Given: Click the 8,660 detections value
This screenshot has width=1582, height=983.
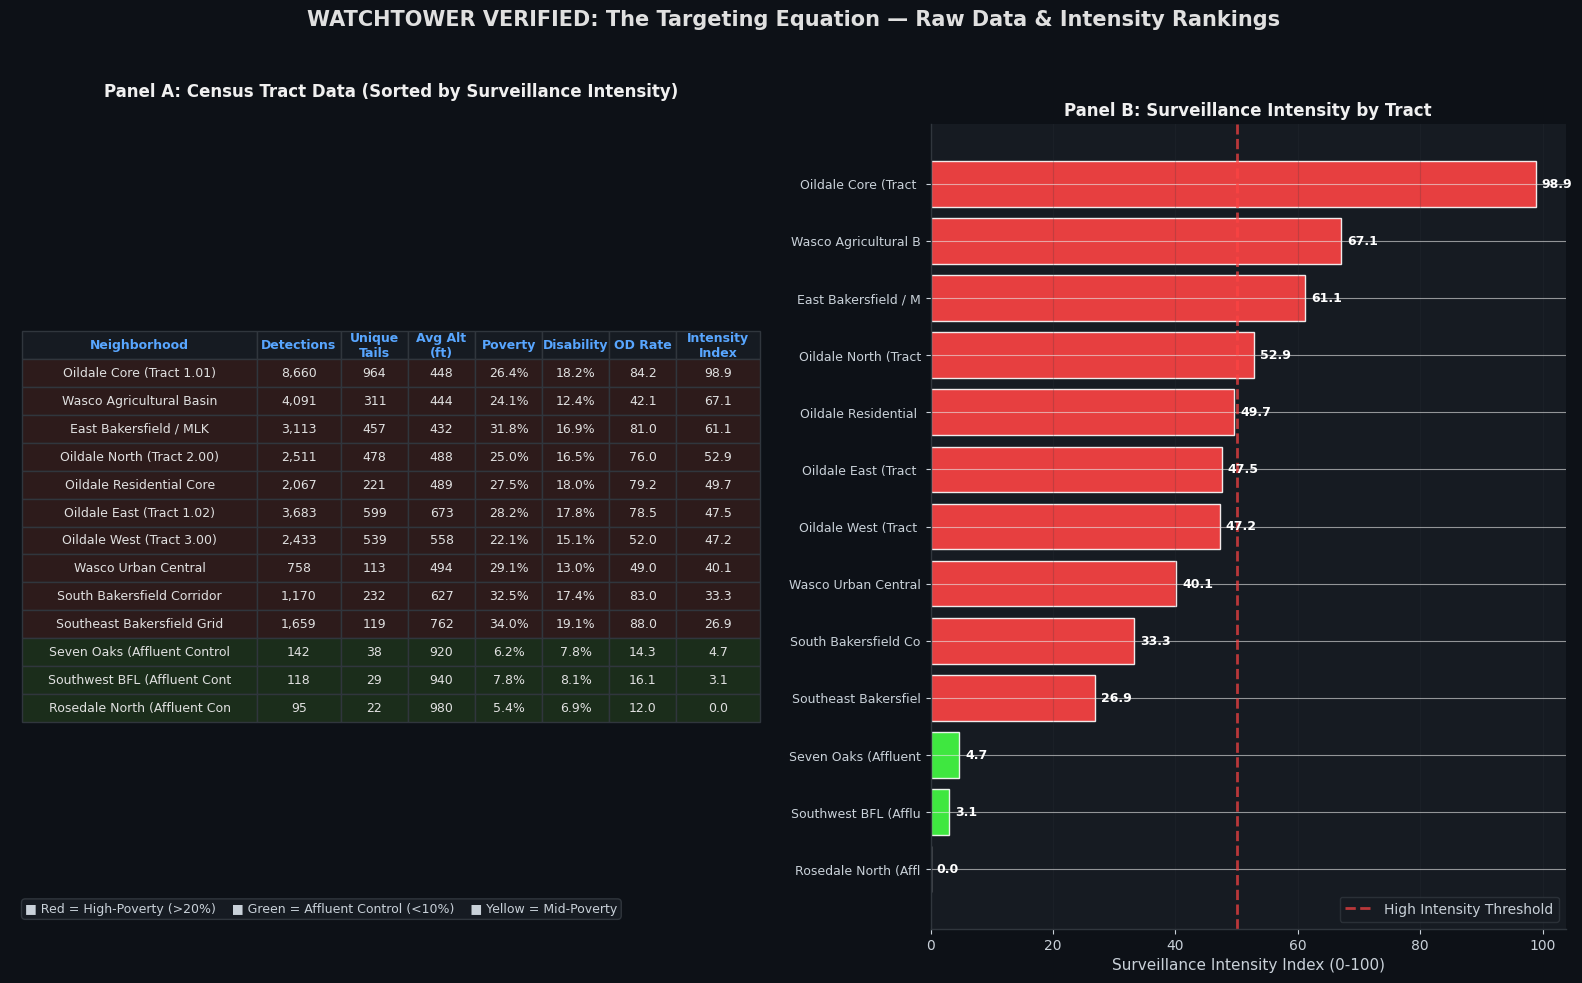Looking at the screenshot, I should [298, 373].
